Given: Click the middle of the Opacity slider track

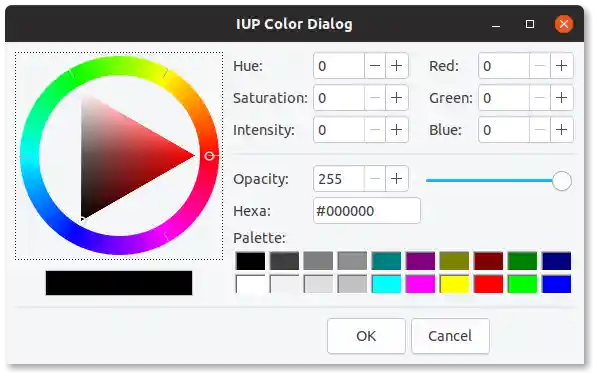Looking at the screenshot, I should [x=498, y=180].
